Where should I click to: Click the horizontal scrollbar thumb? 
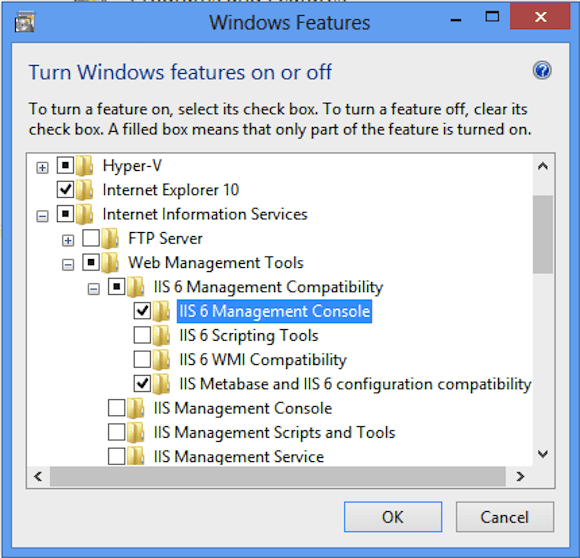(277, 476)
